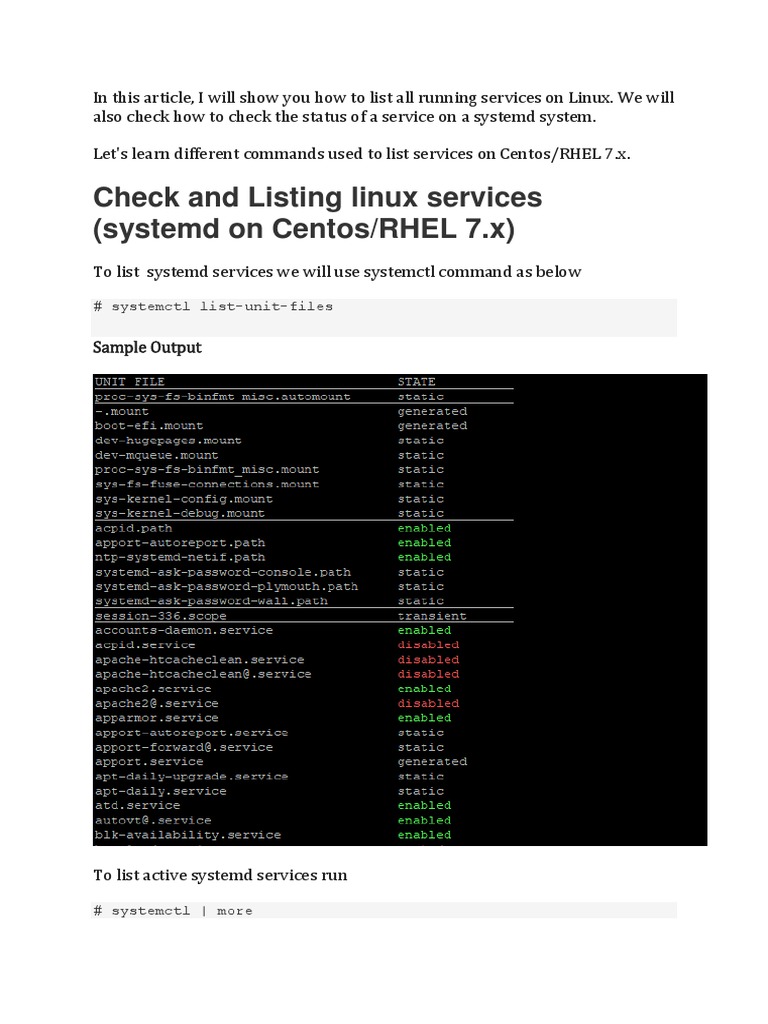
Task: Click the 'In this article' intro paragraph
Action: [384, 107]
